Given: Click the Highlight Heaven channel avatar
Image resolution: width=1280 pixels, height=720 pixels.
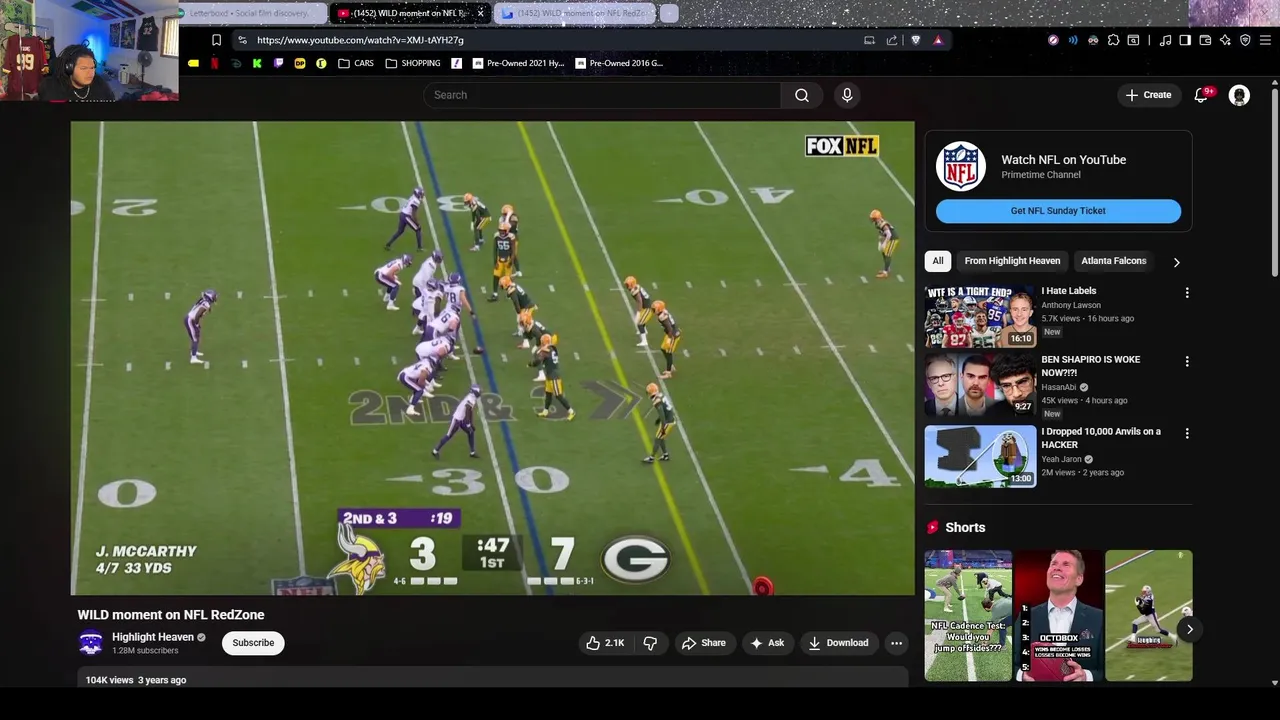Looking at the screenshot, I should point(91,643).
